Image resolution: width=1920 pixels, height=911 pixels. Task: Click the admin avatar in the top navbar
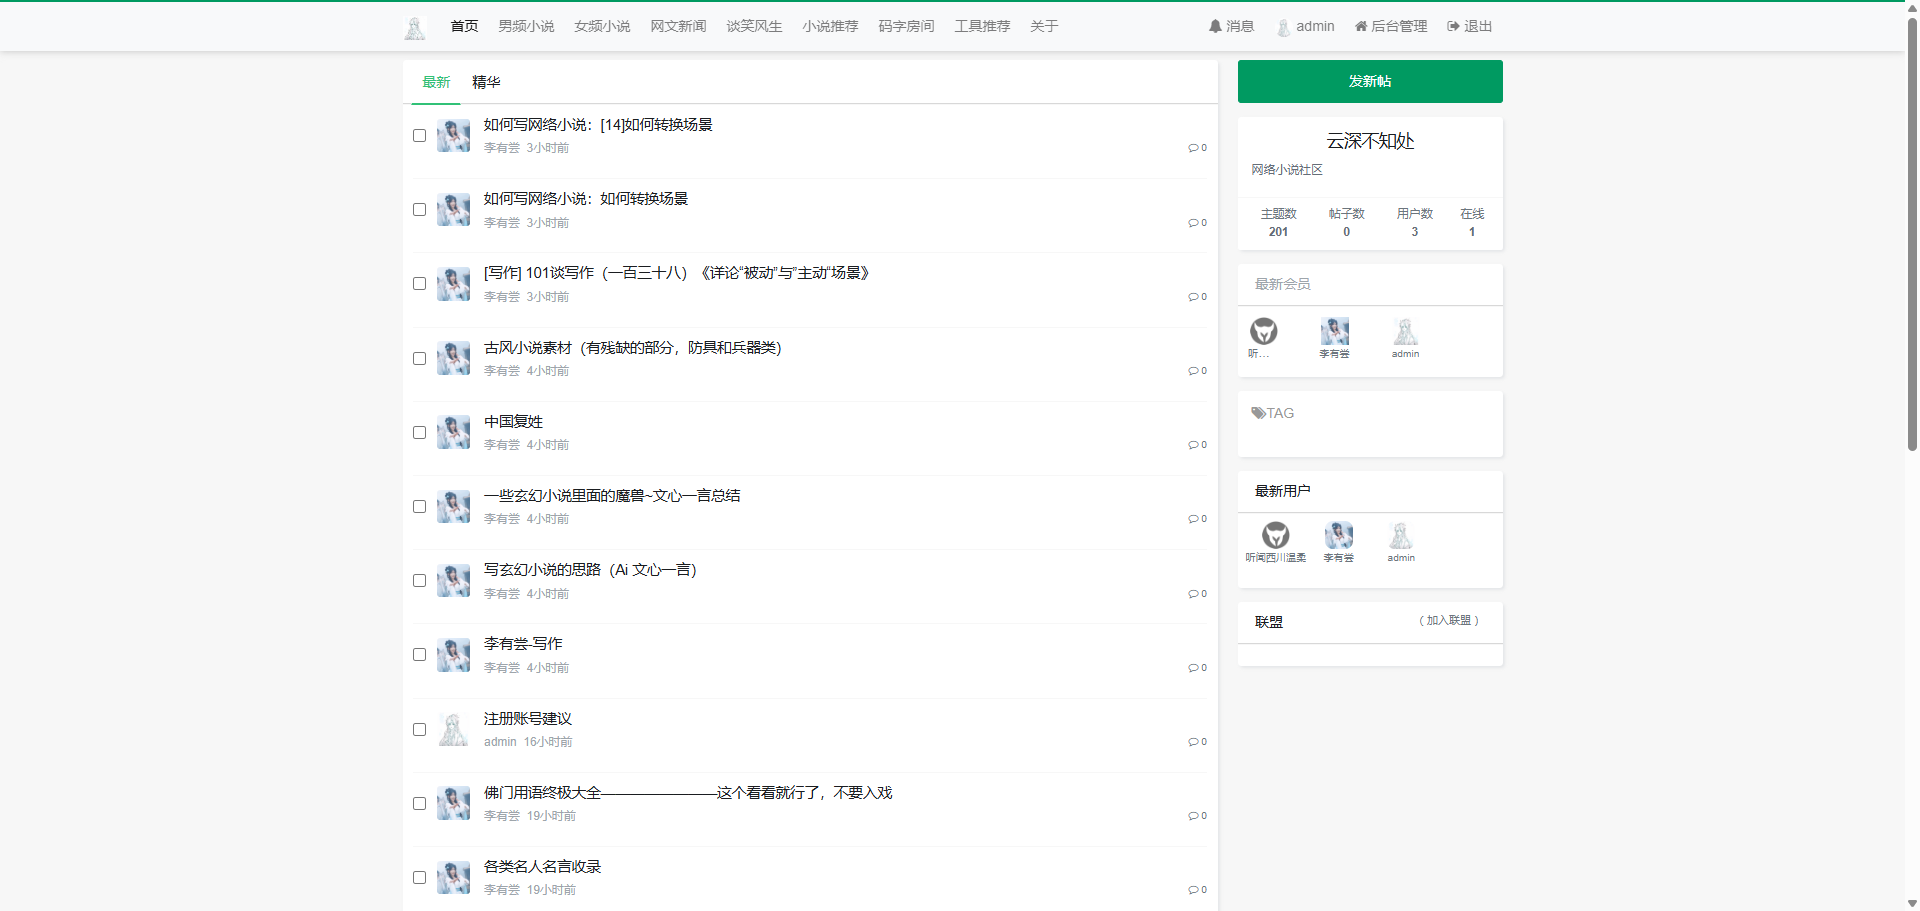click(1283, 27)
